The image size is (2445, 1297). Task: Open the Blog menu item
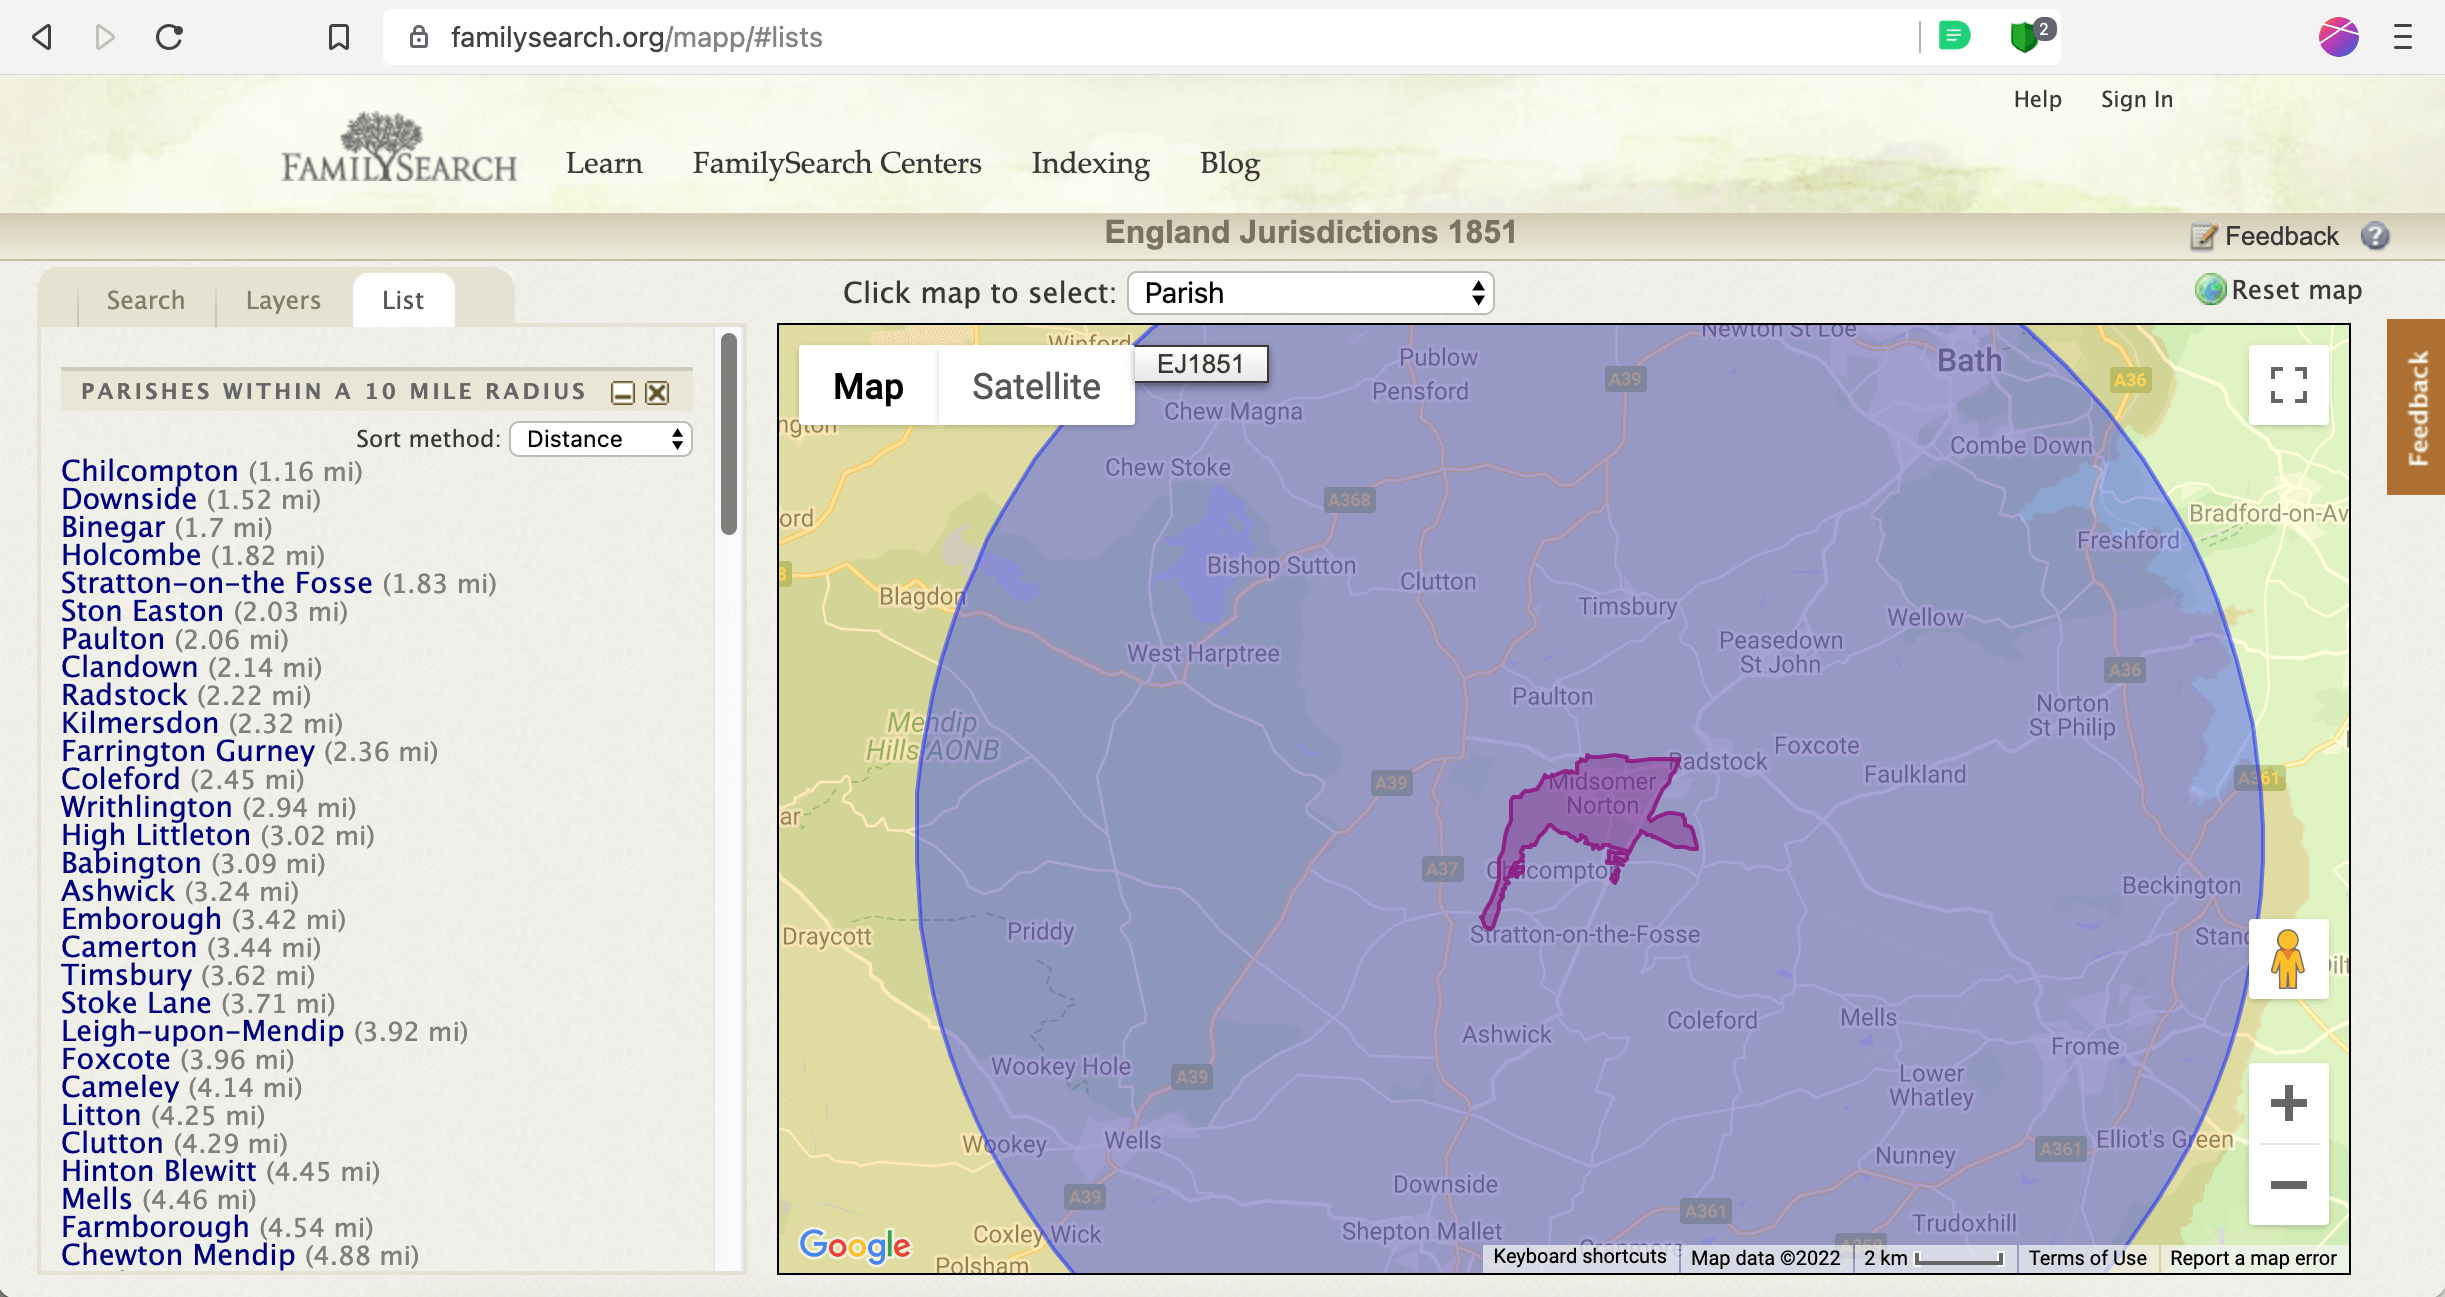point(1230,163)
